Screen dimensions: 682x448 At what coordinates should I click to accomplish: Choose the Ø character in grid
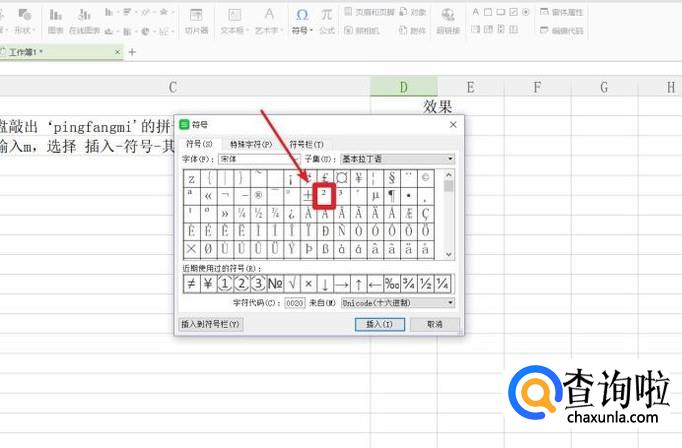208,249
